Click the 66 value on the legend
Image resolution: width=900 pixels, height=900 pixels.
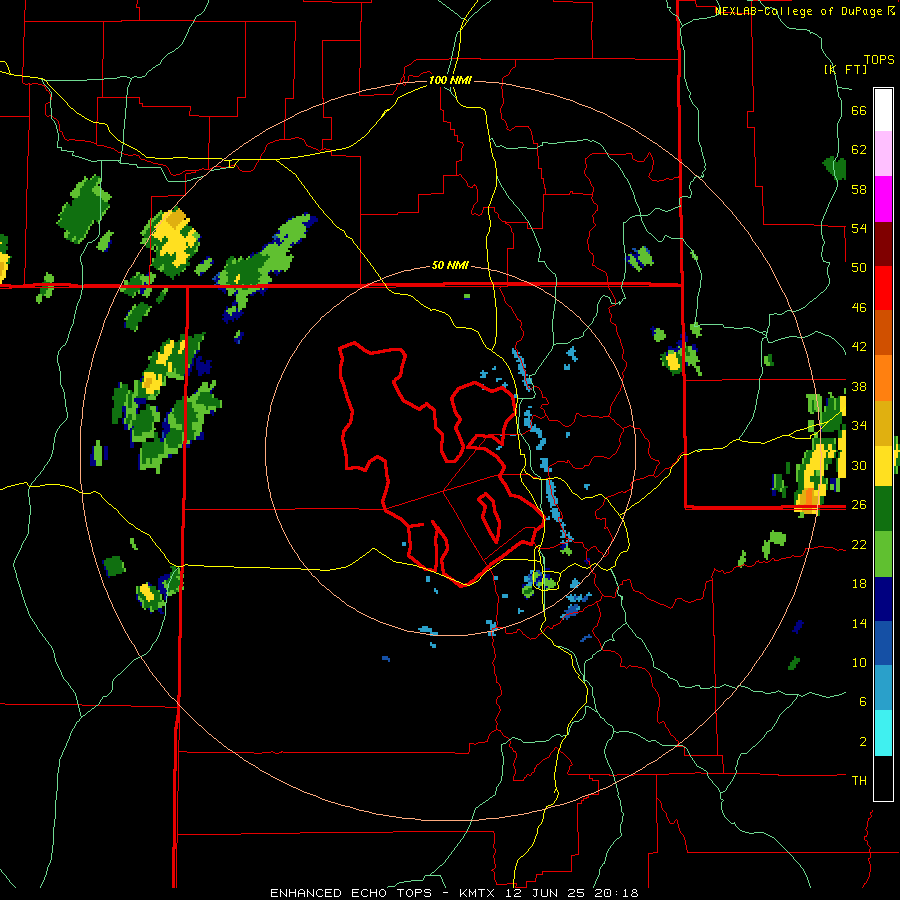pyautogui.click(x=859, y=110)
